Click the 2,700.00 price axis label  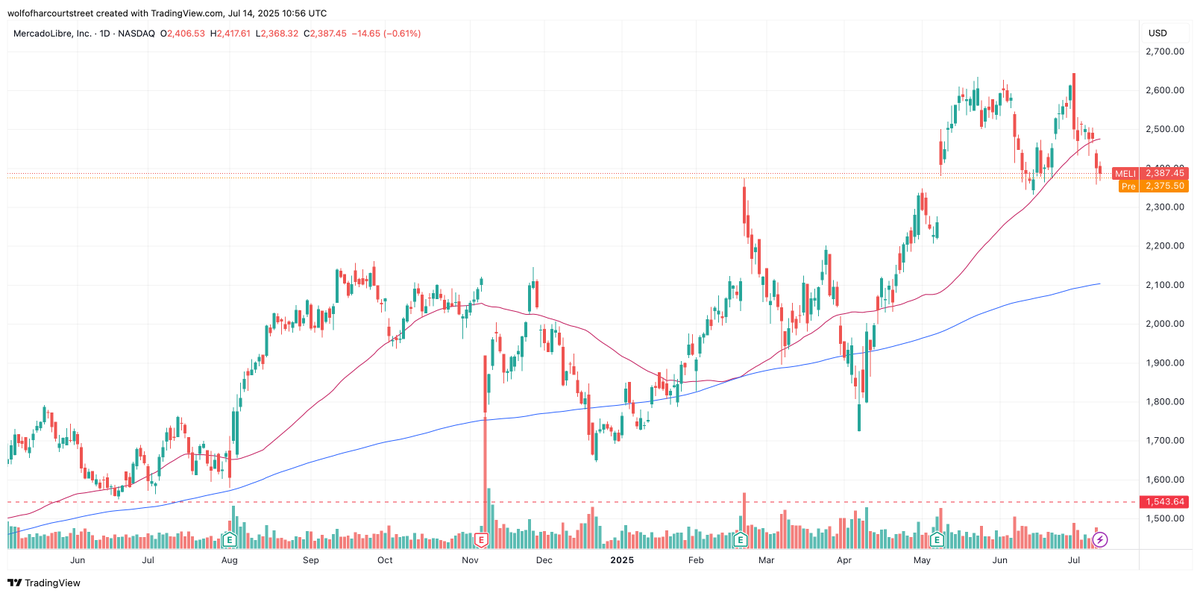click(x=1165, y=51)
